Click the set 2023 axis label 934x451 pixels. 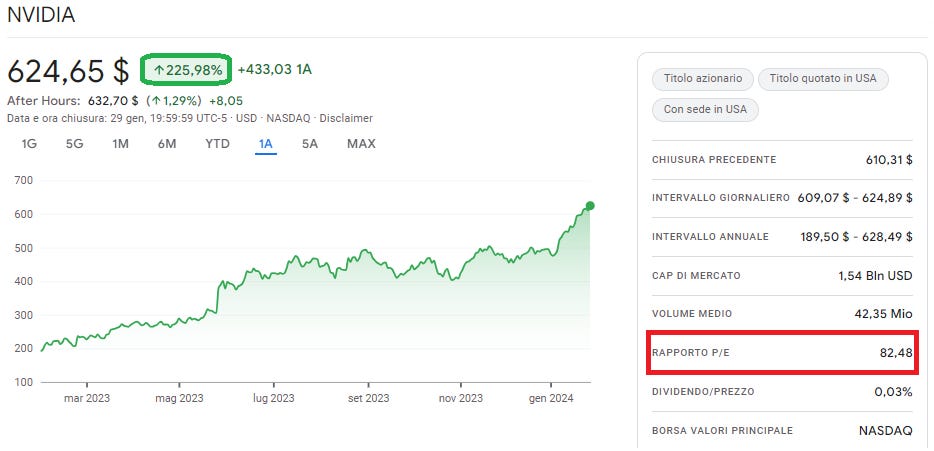[368, 399]
